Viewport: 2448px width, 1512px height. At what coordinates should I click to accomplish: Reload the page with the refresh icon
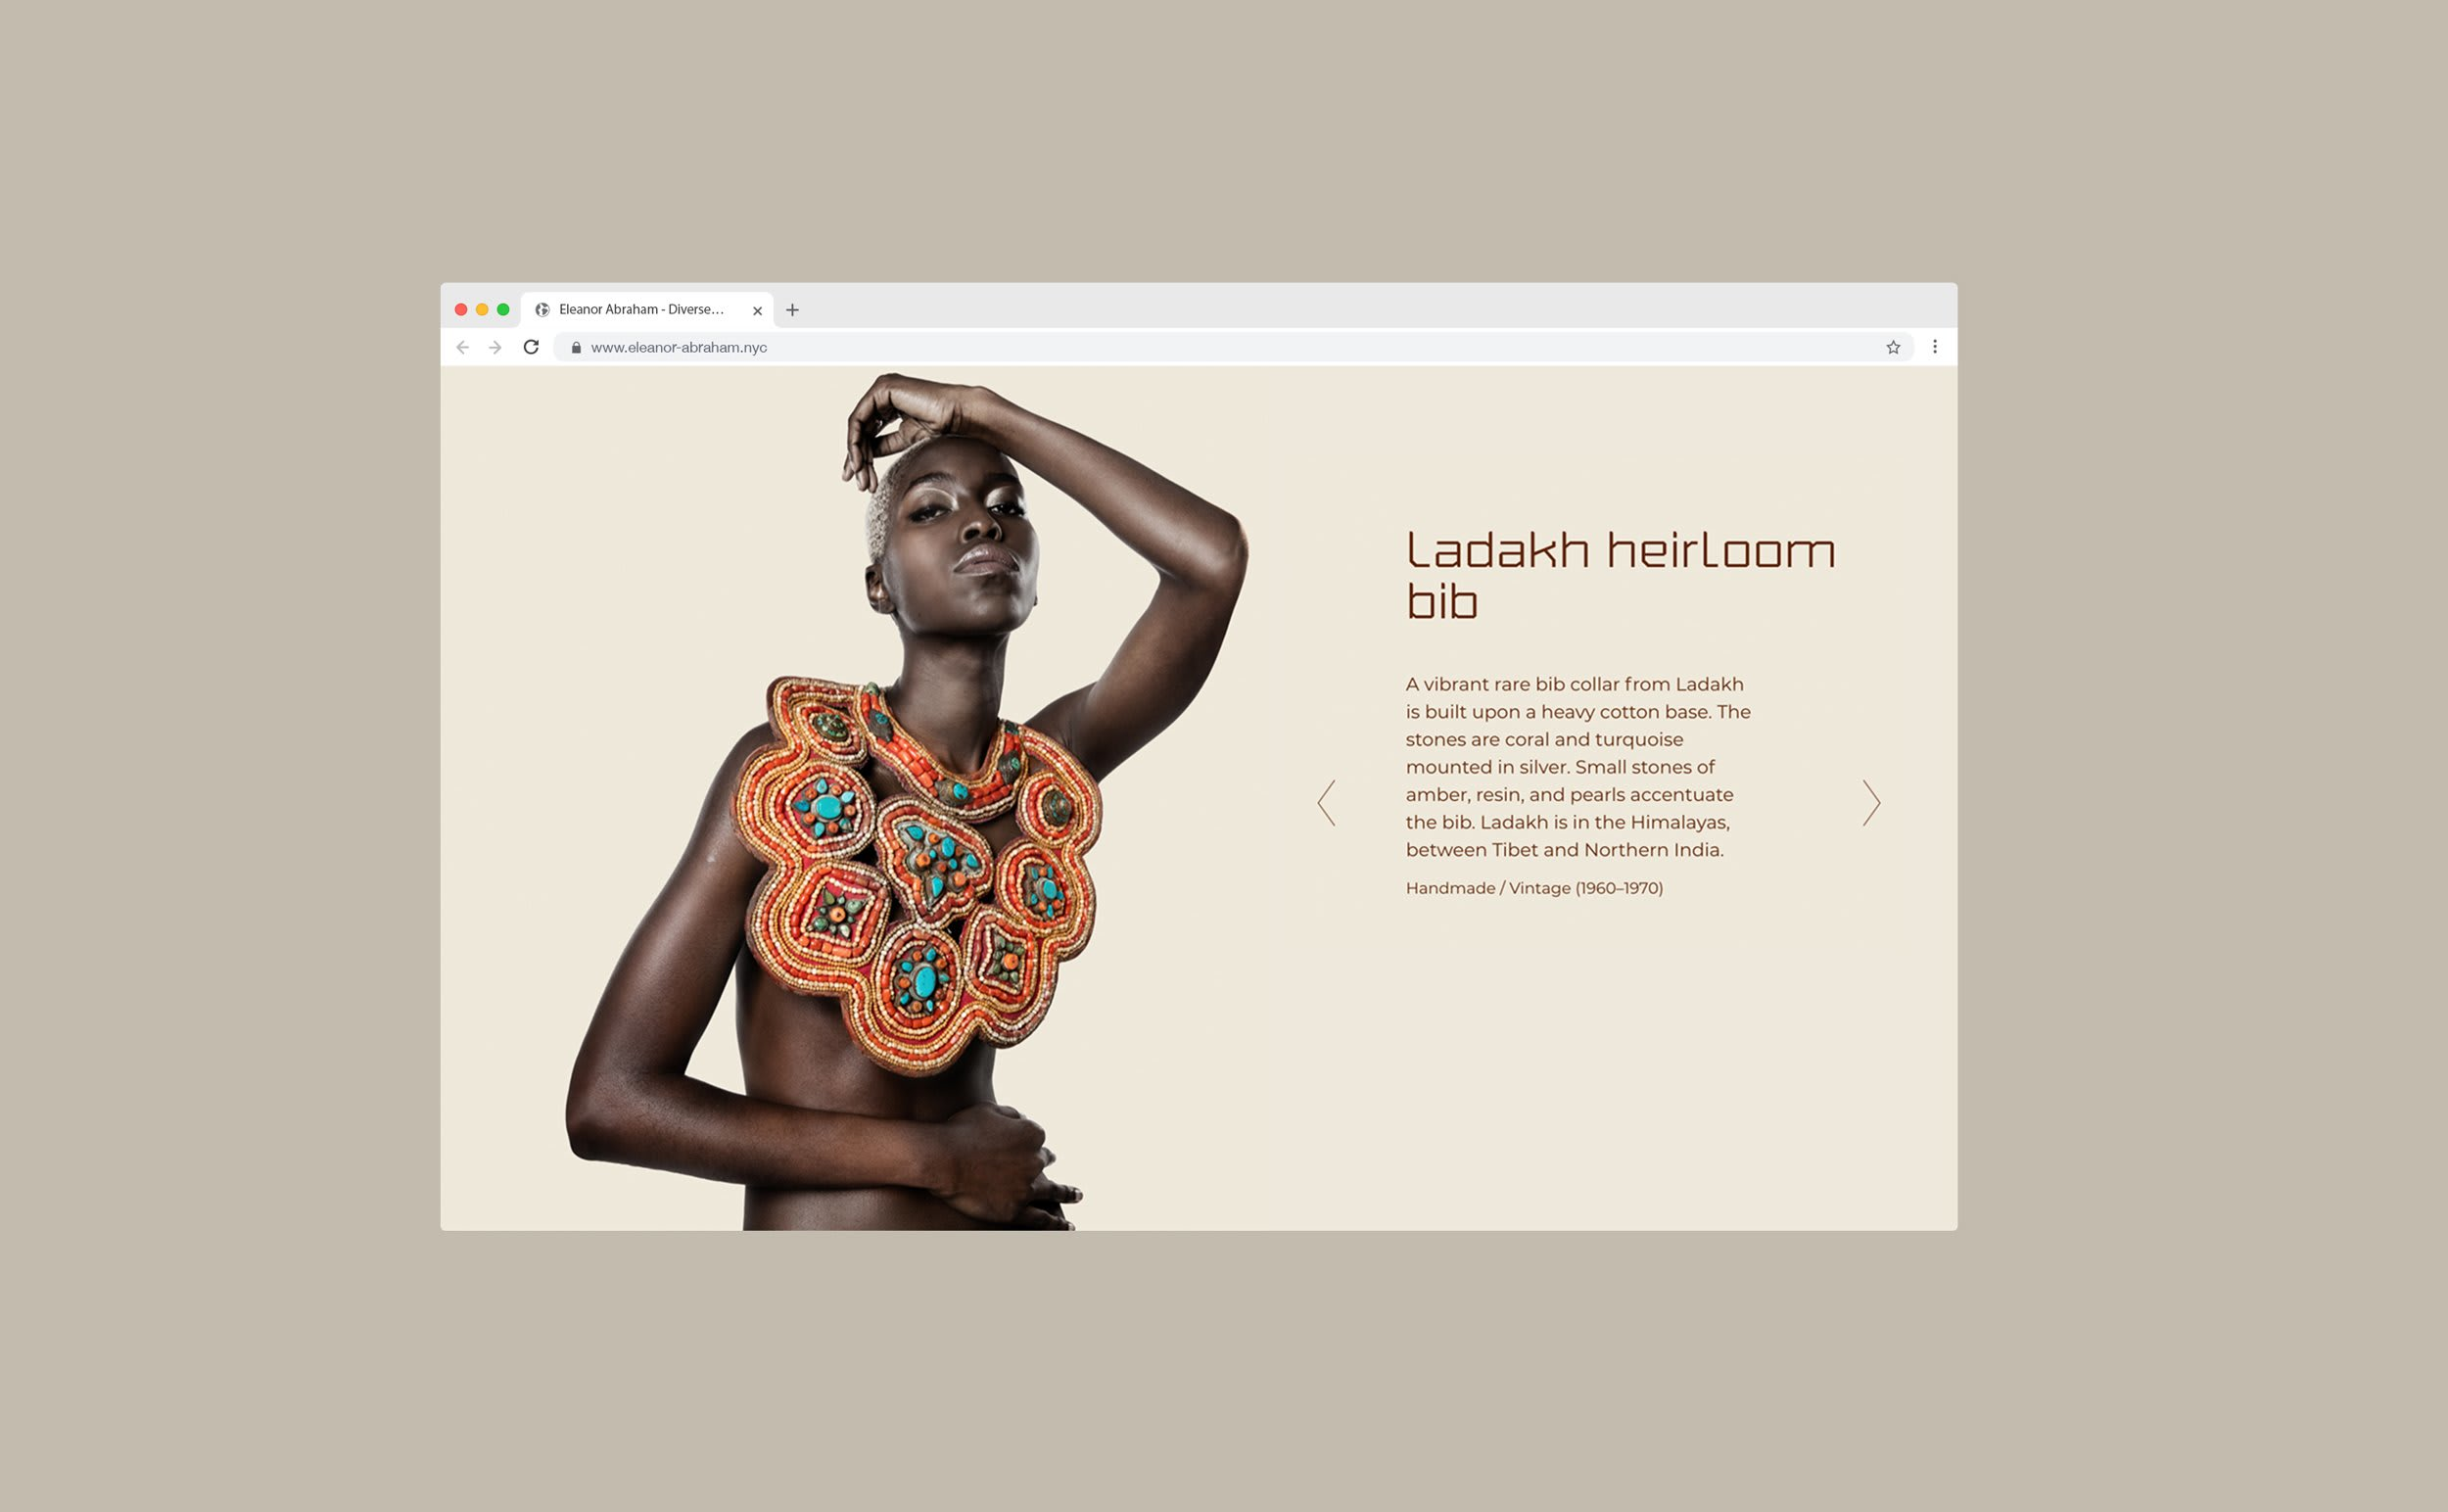[x=531, y=347]
